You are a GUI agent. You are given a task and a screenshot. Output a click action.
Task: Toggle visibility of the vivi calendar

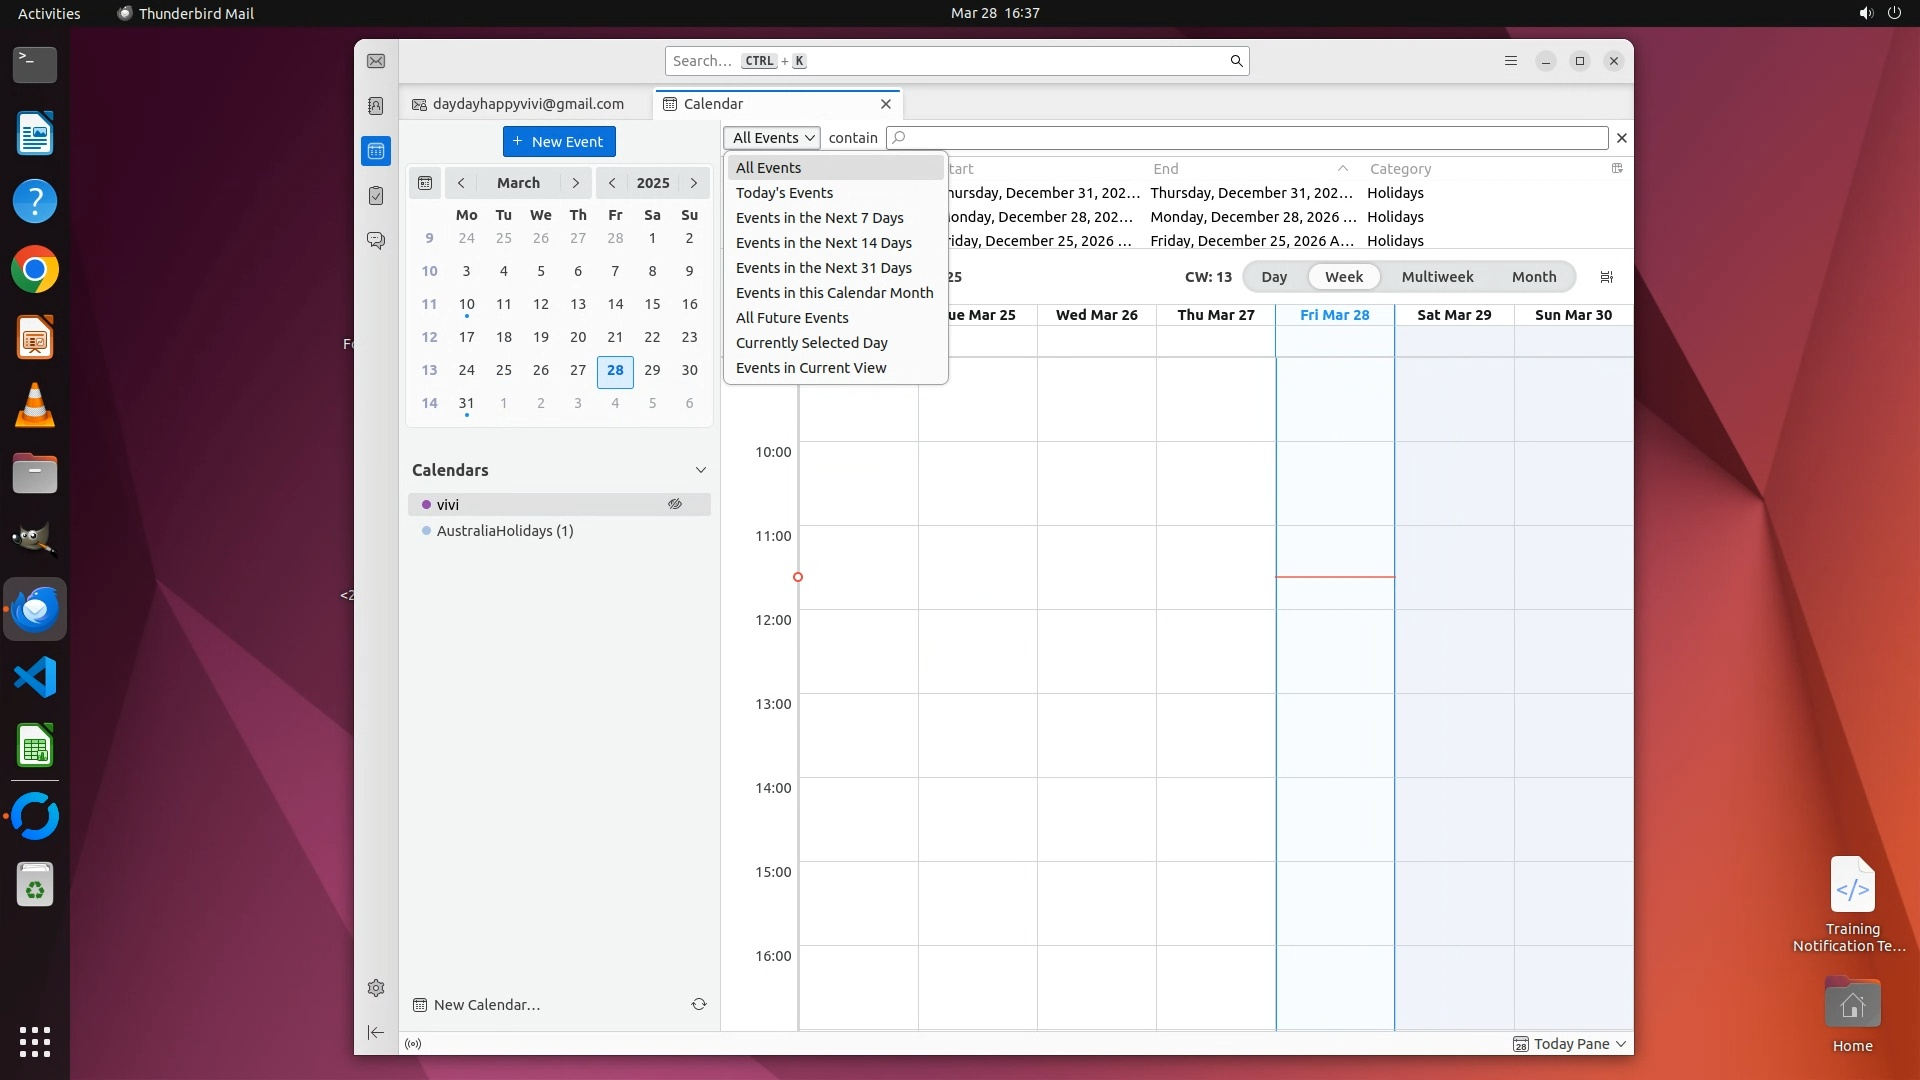tap(675, 504)
